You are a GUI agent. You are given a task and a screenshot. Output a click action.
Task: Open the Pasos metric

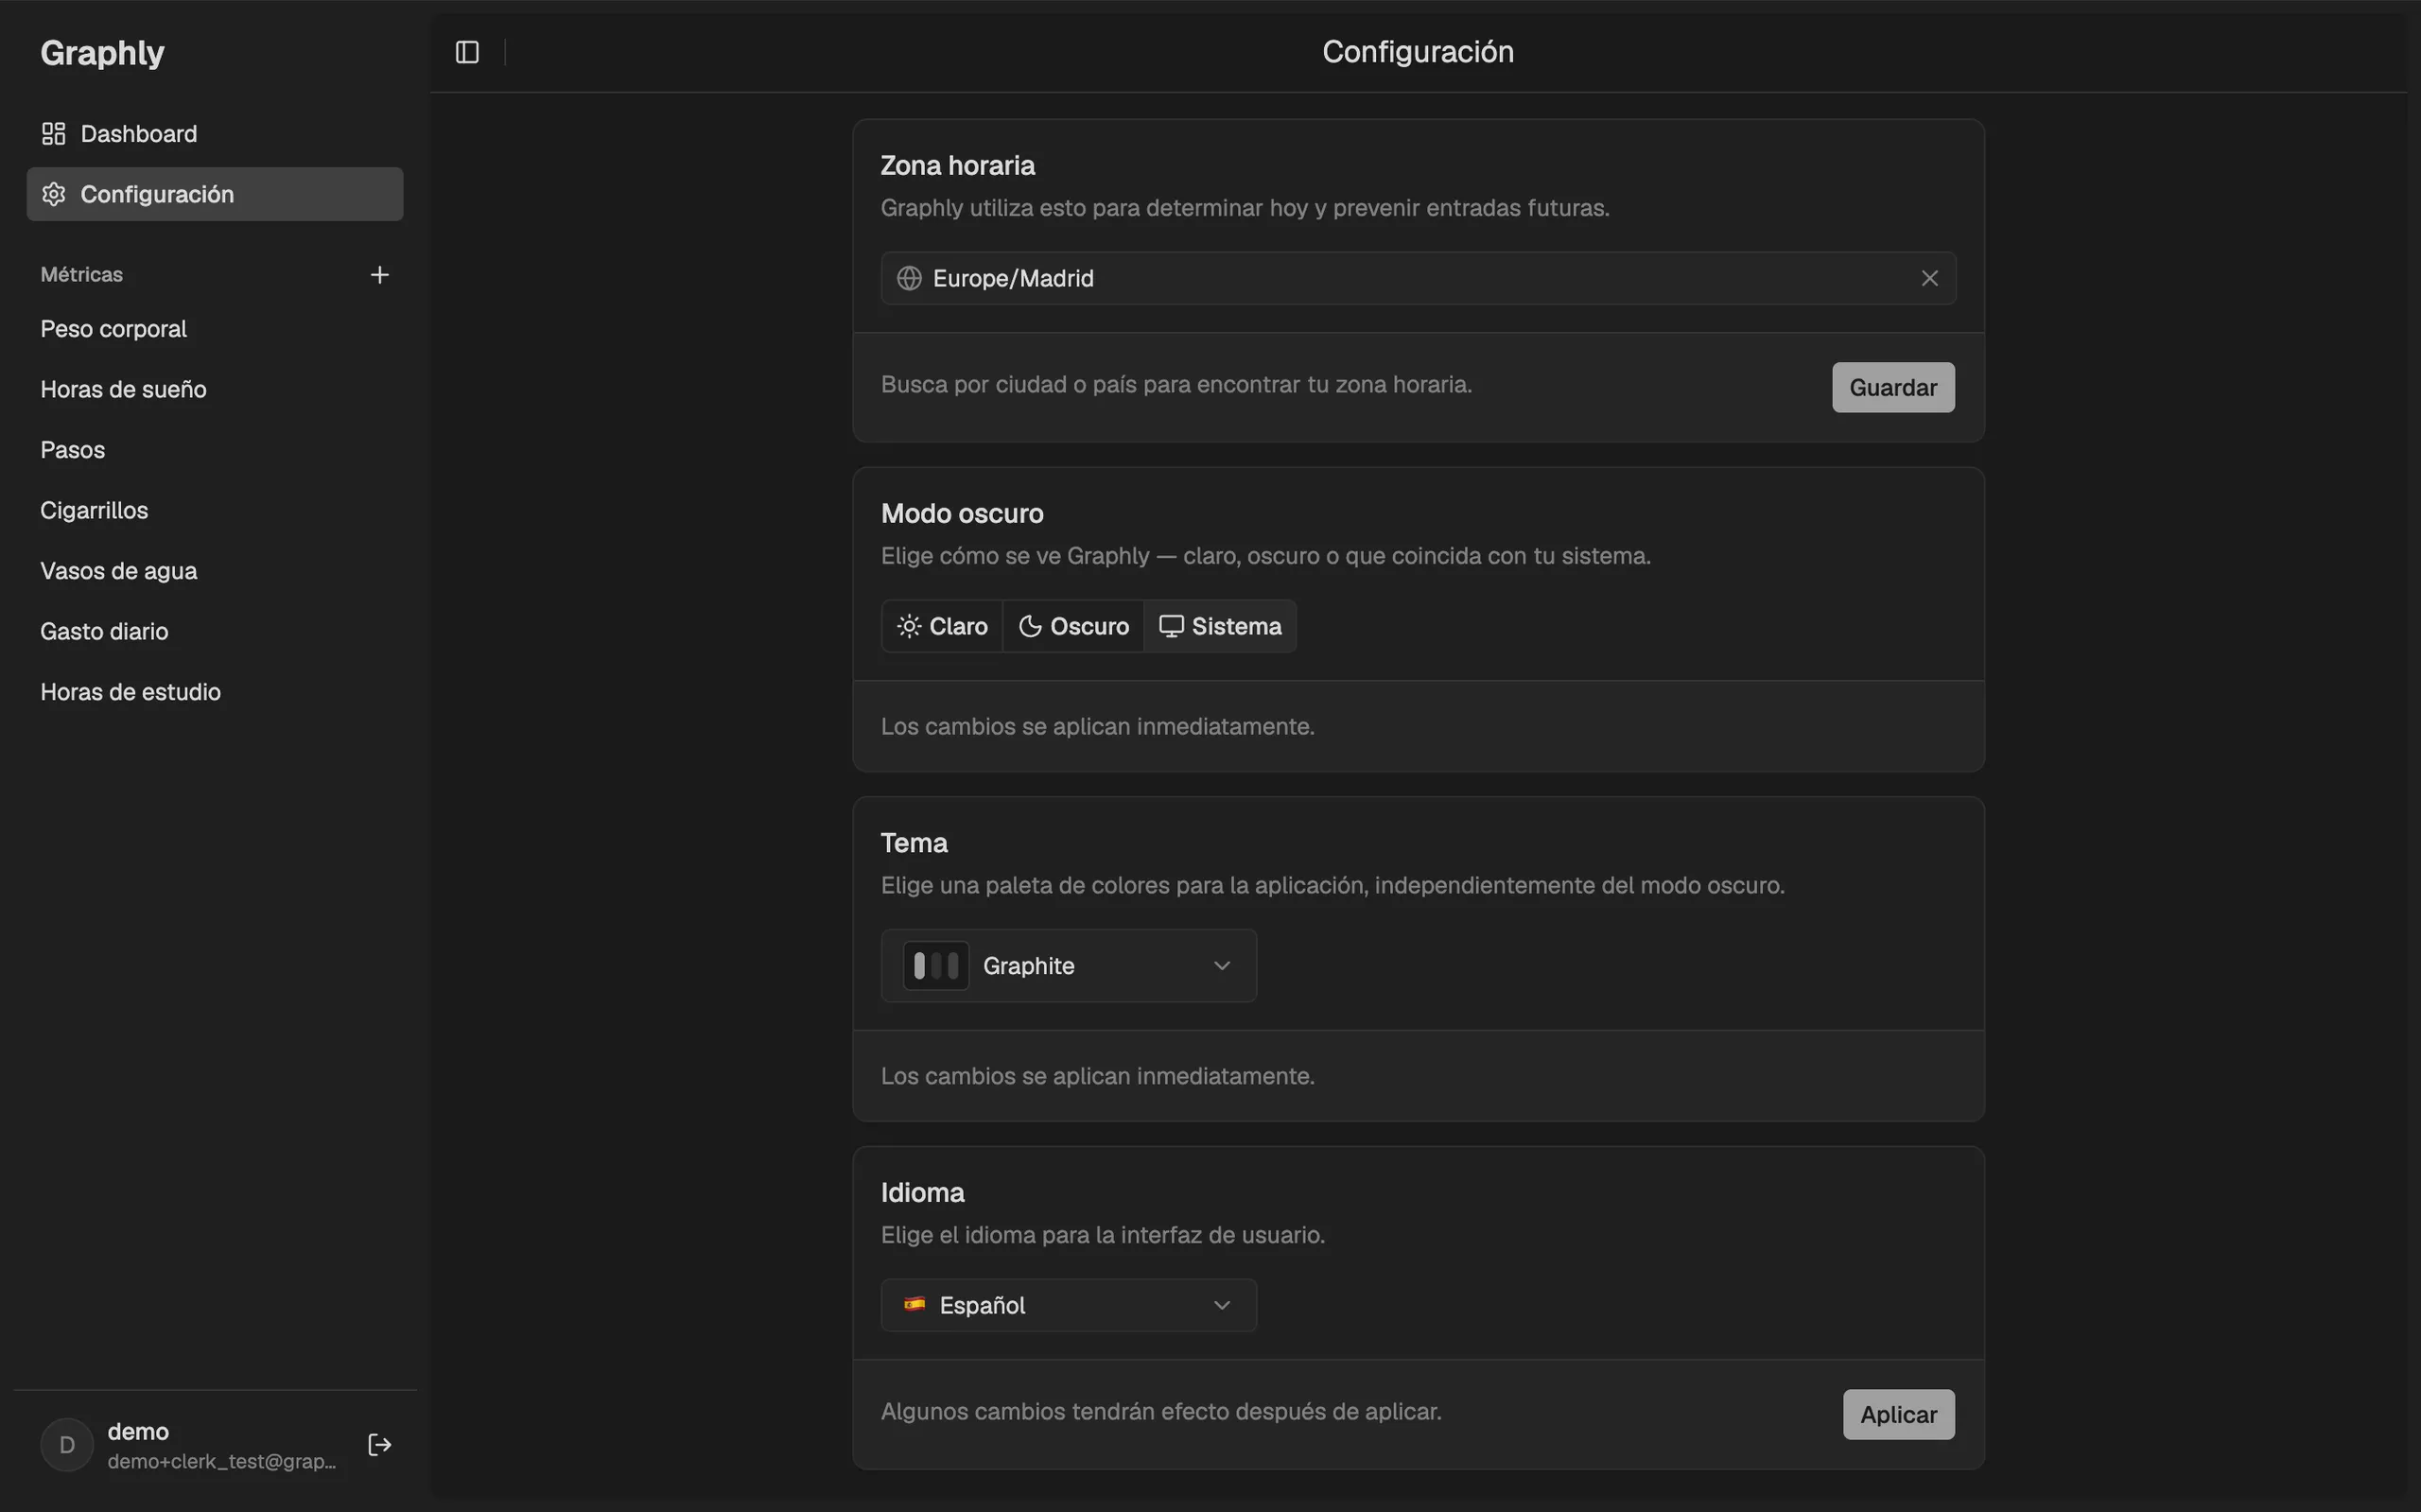(x=215, y=450)
